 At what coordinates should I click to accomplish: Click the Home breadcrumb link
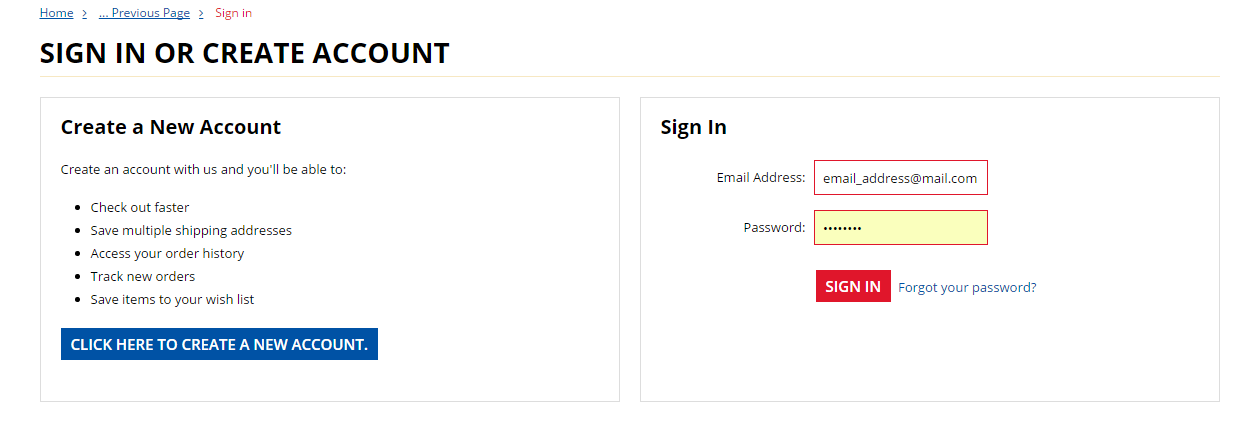point(56,13)
